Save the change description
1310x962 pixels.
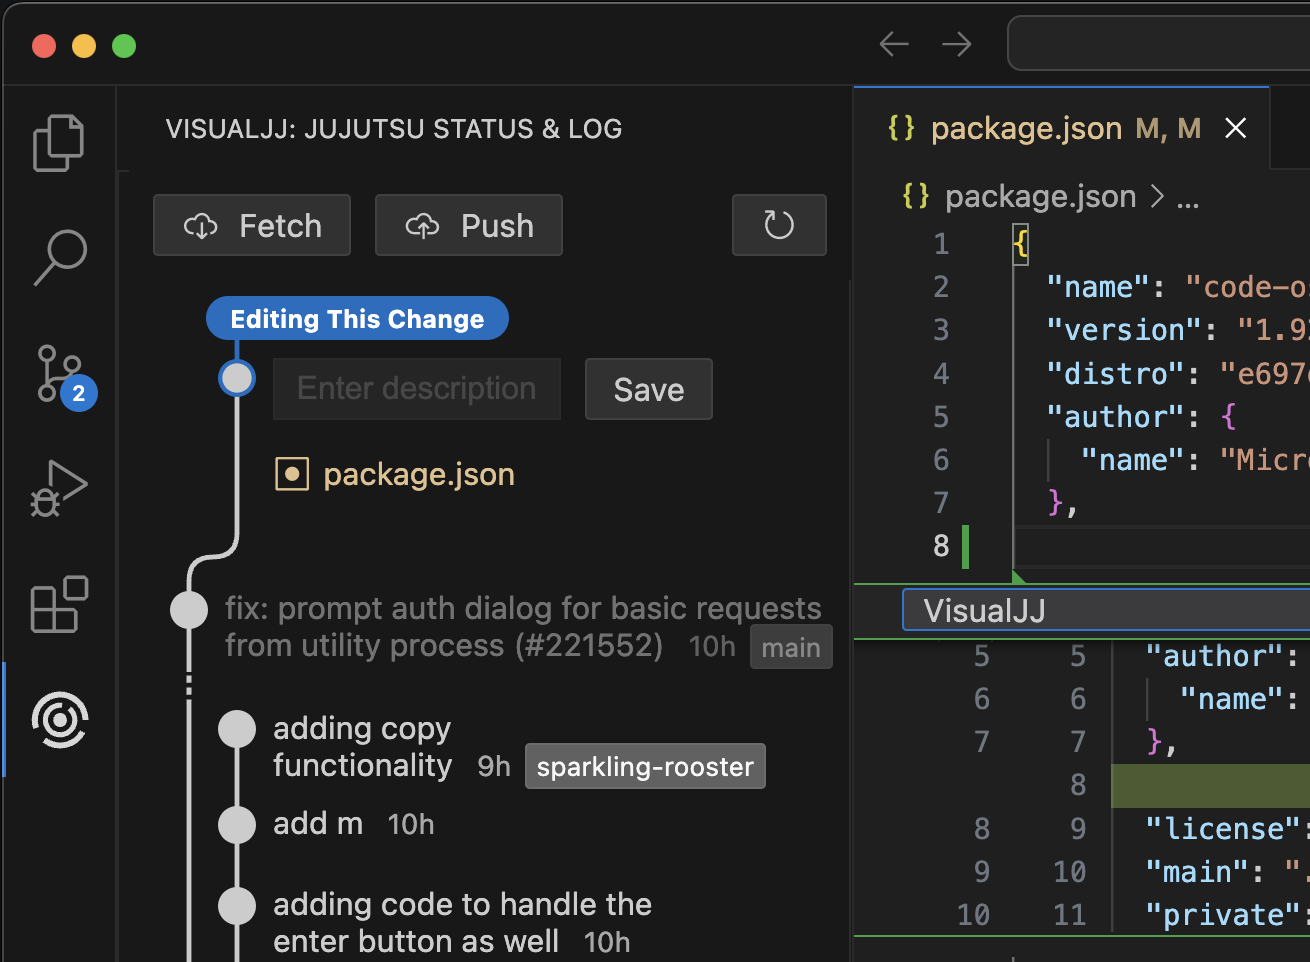click(648, 389)
